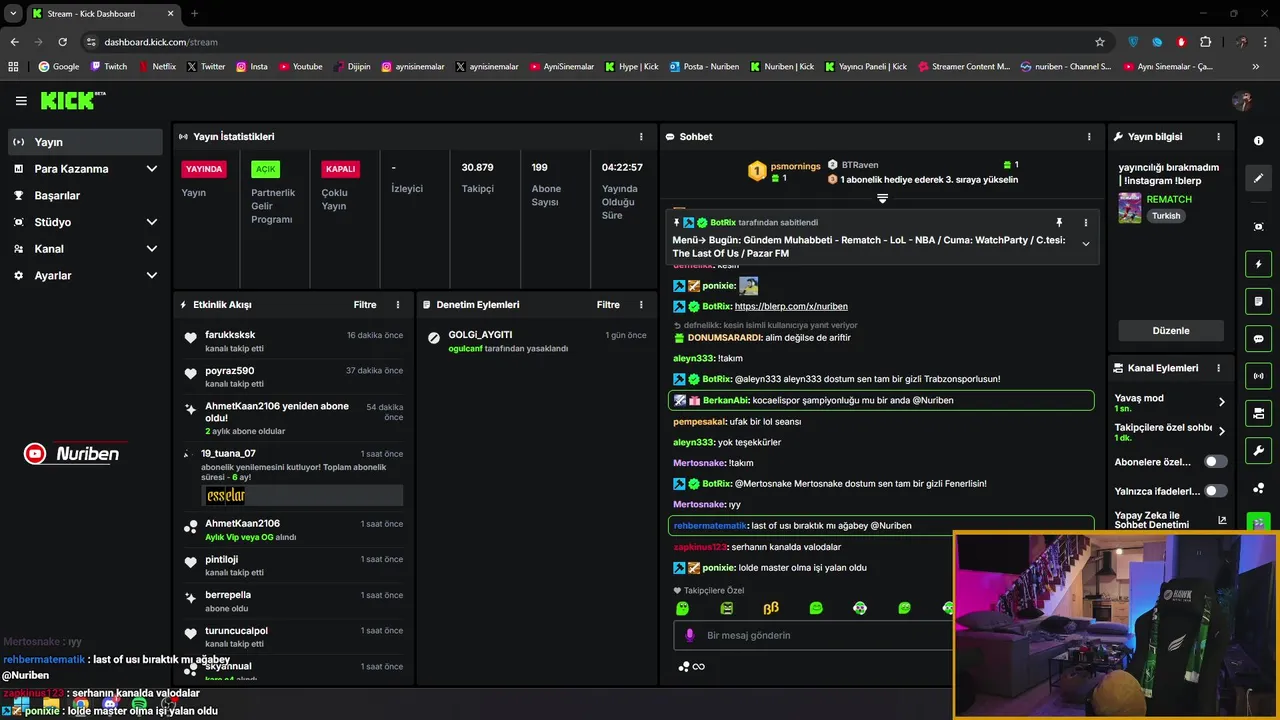This screenshot has height=720, width=1280.
Task: Click the screen capture icon in right sidebar
Action: (1258, 227)
